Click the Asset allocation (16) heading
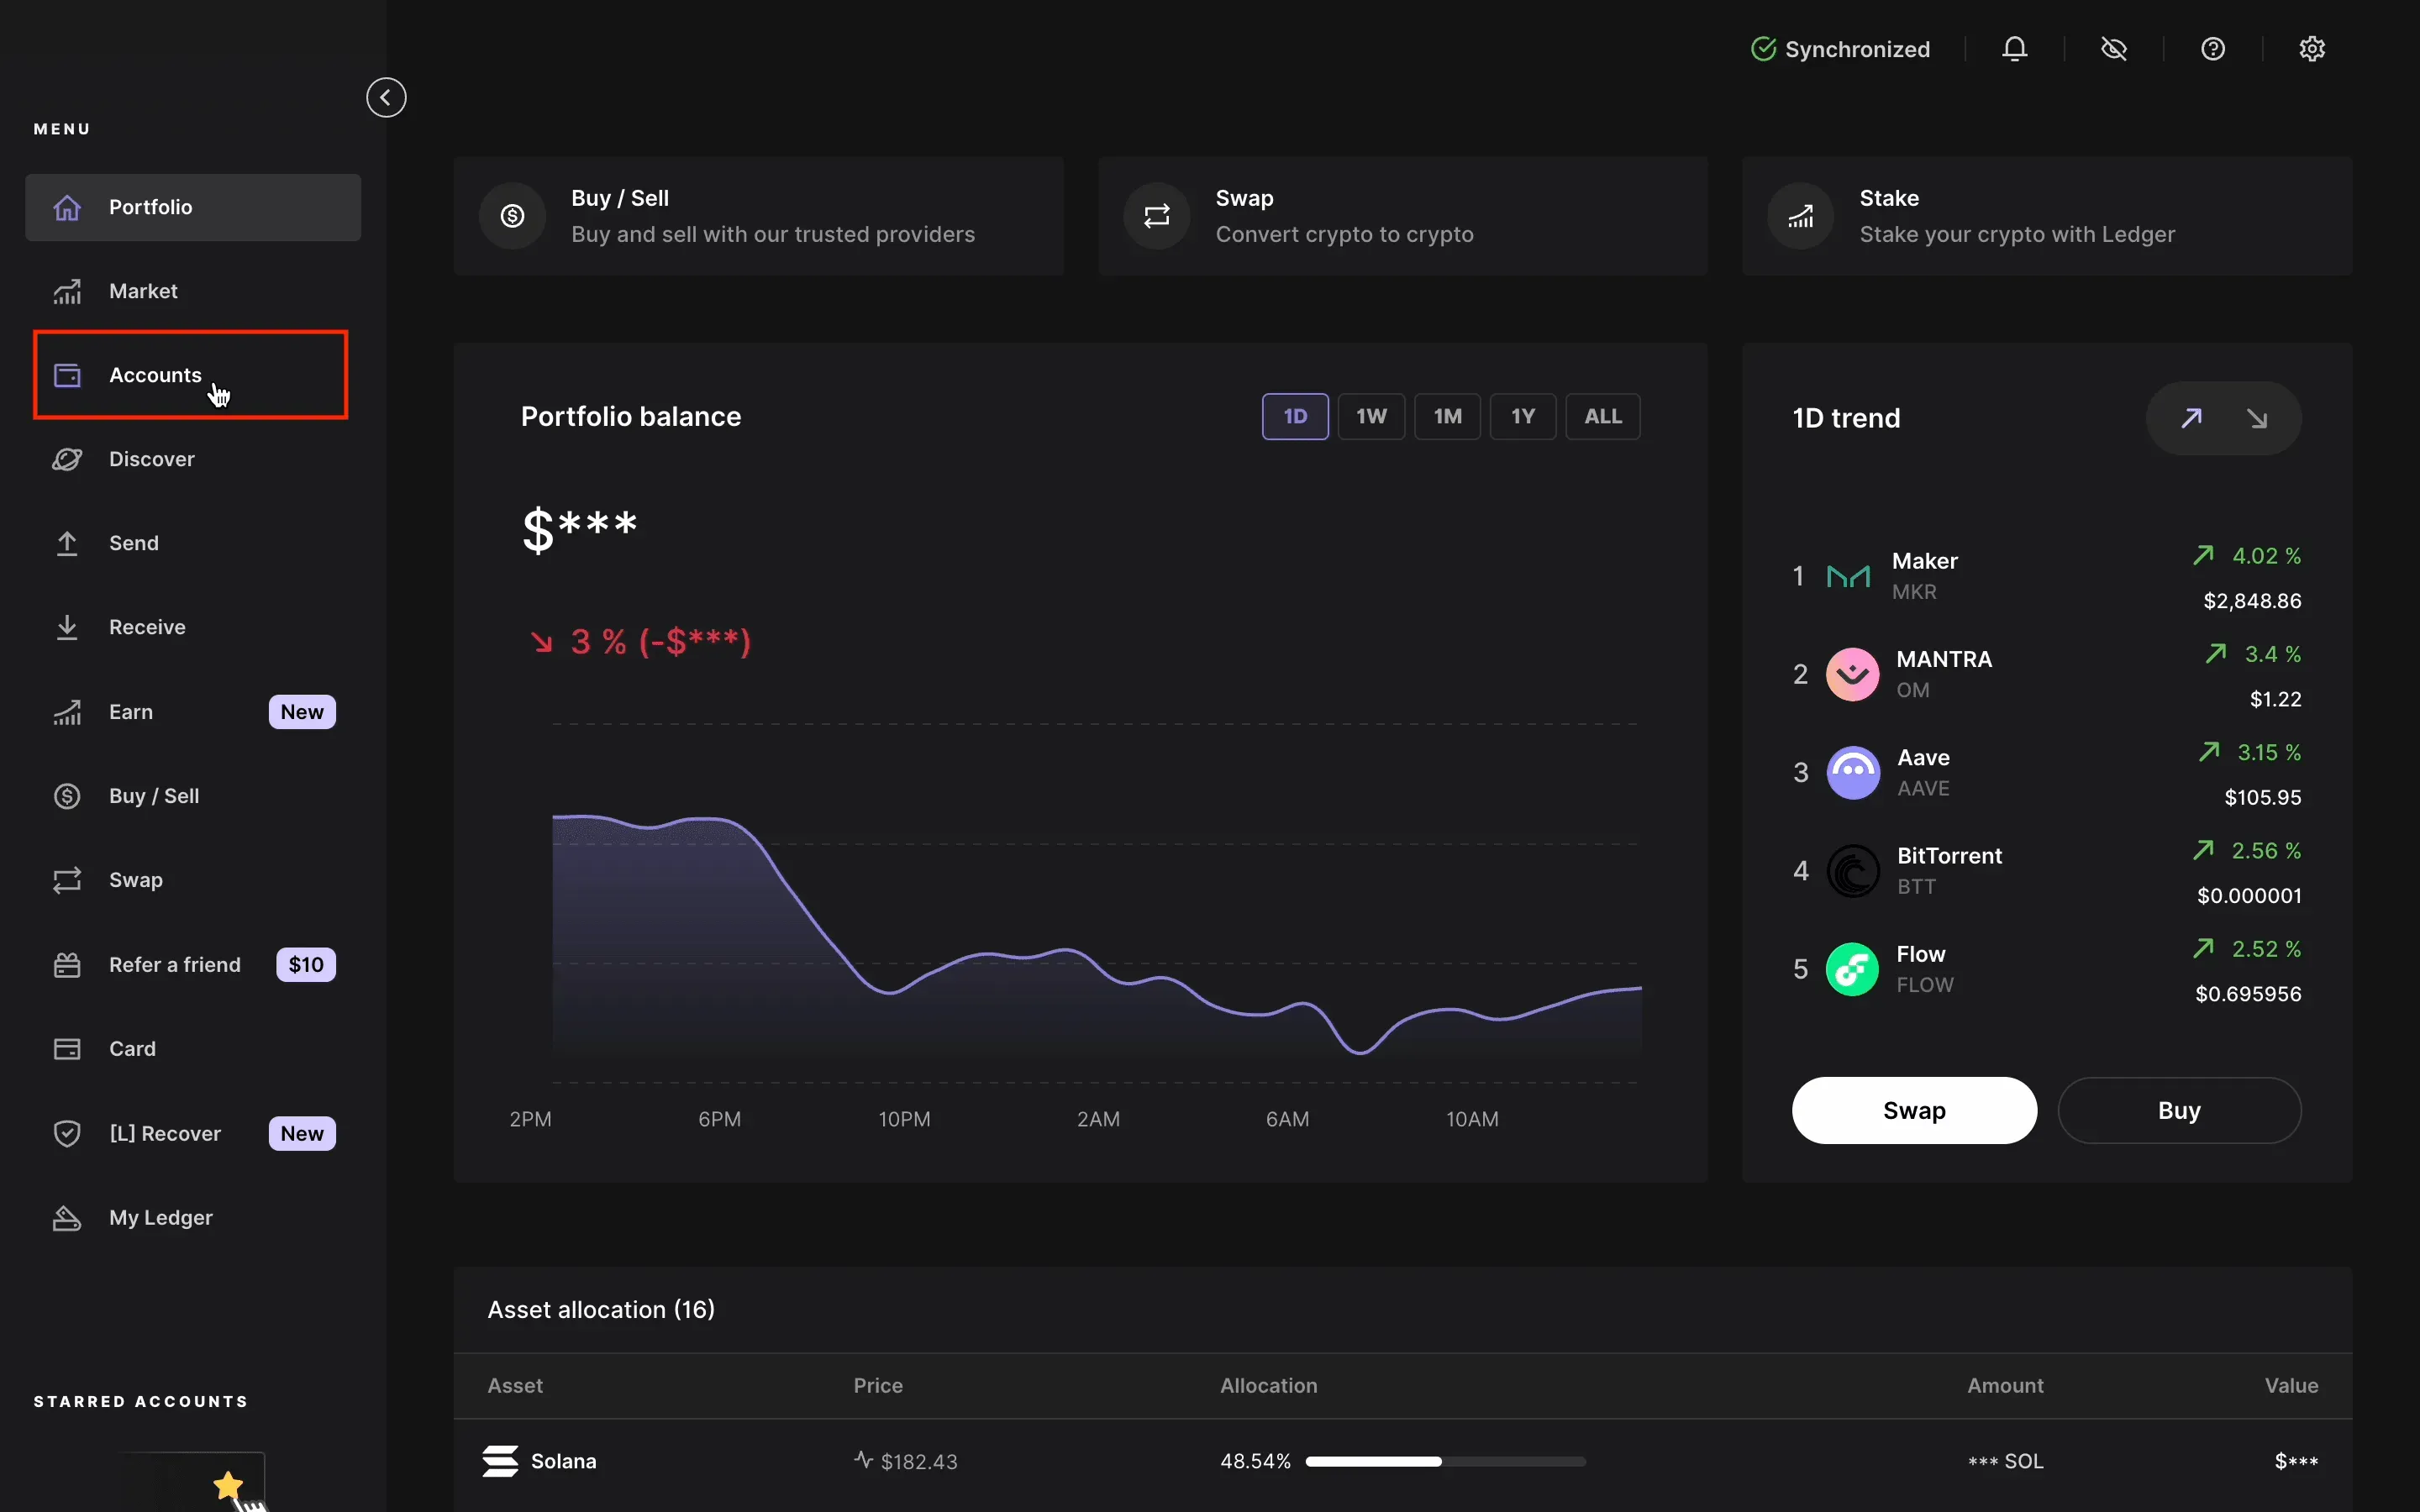 point(601,1310)
